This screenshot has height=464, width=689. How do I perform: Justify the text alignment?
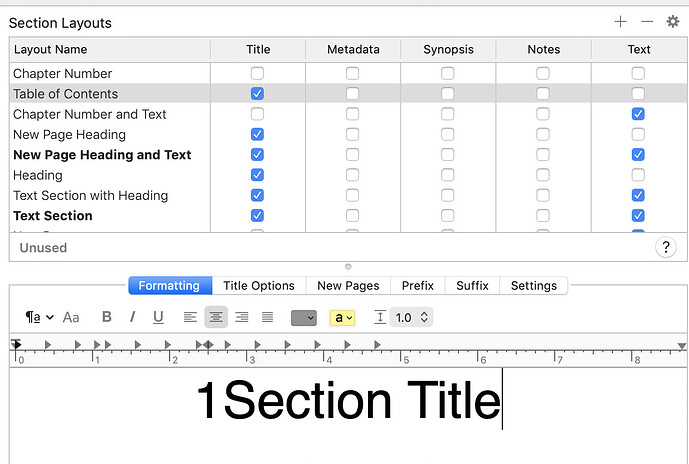point(267,317)
